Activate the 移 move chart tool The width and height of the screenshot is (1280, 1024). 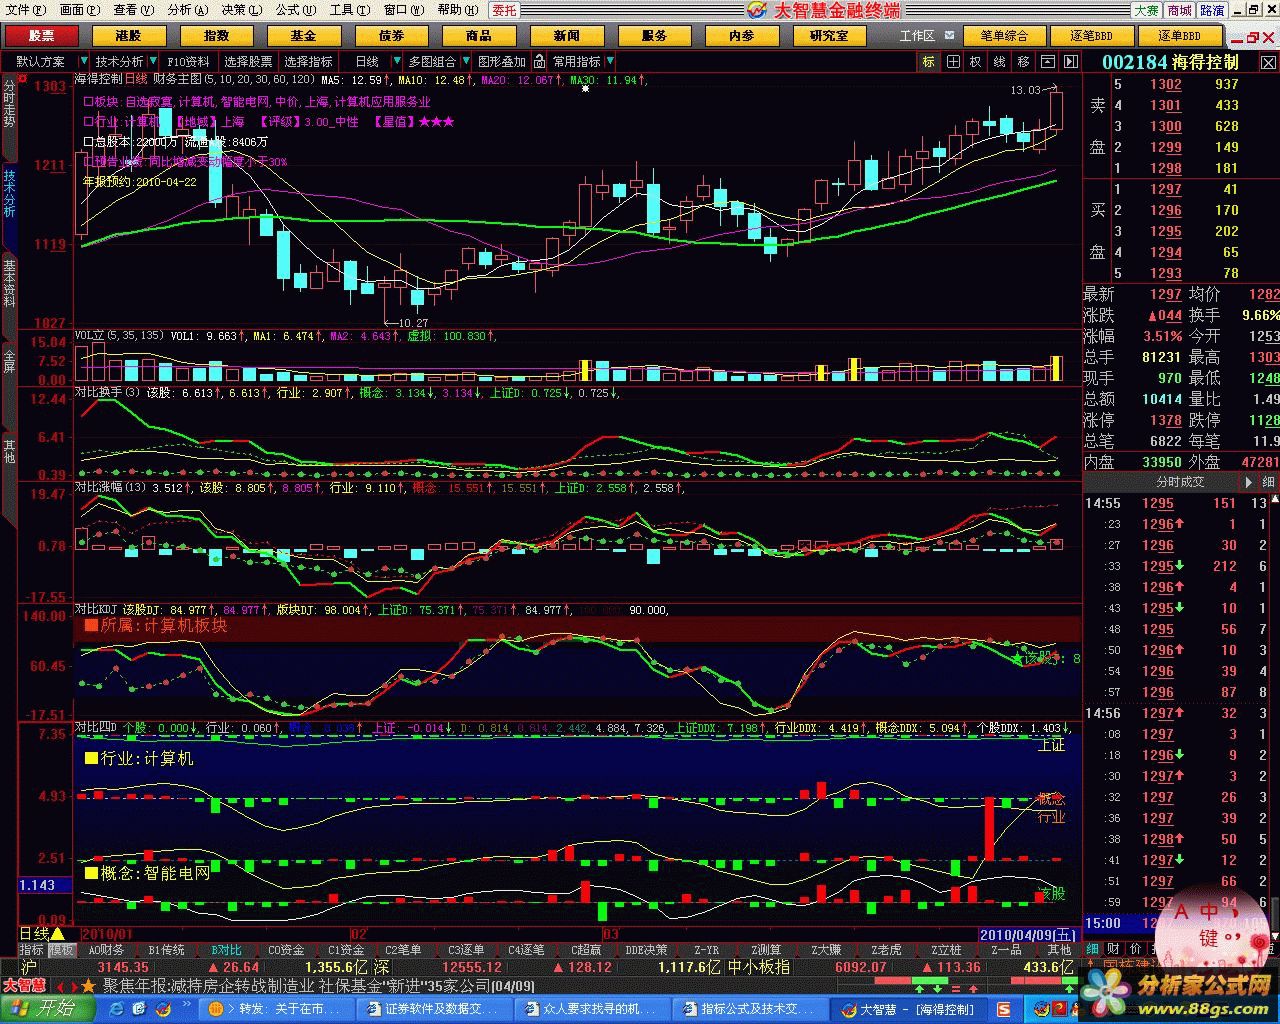[x=1023, y=62]
